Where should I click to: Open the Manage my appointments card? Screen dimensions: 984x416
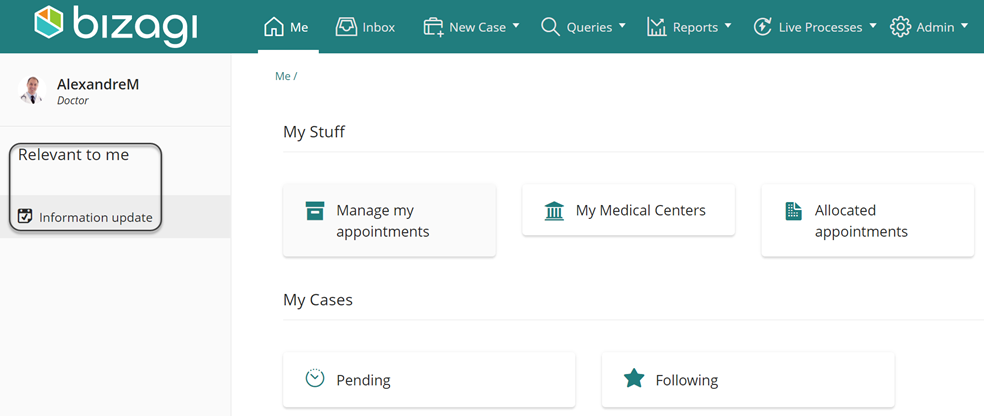point(389,220)
